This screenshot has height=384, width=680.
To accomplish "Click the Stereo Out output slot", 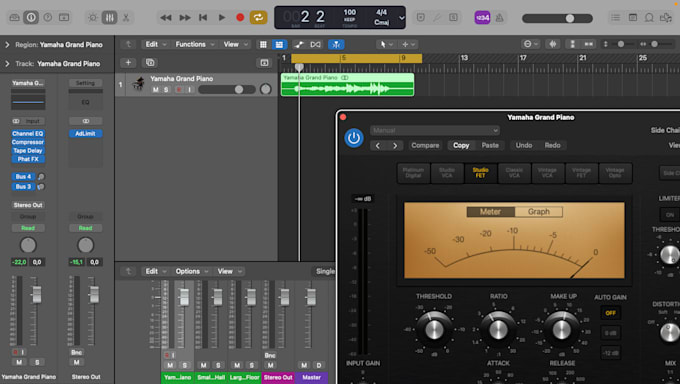I will tap(28, 205).
